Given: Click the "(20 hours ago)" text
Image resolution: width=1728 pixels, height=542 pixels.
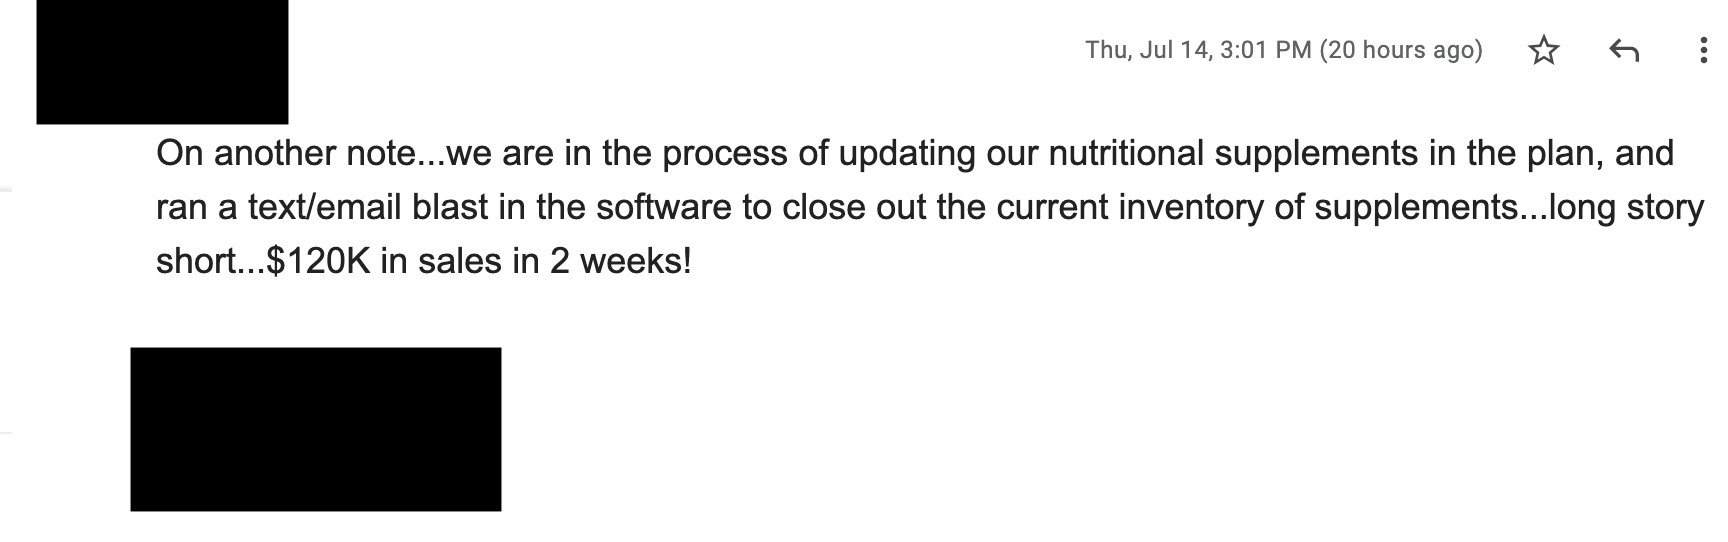Looking at the screenshot, I should (x=1401, y=50).
